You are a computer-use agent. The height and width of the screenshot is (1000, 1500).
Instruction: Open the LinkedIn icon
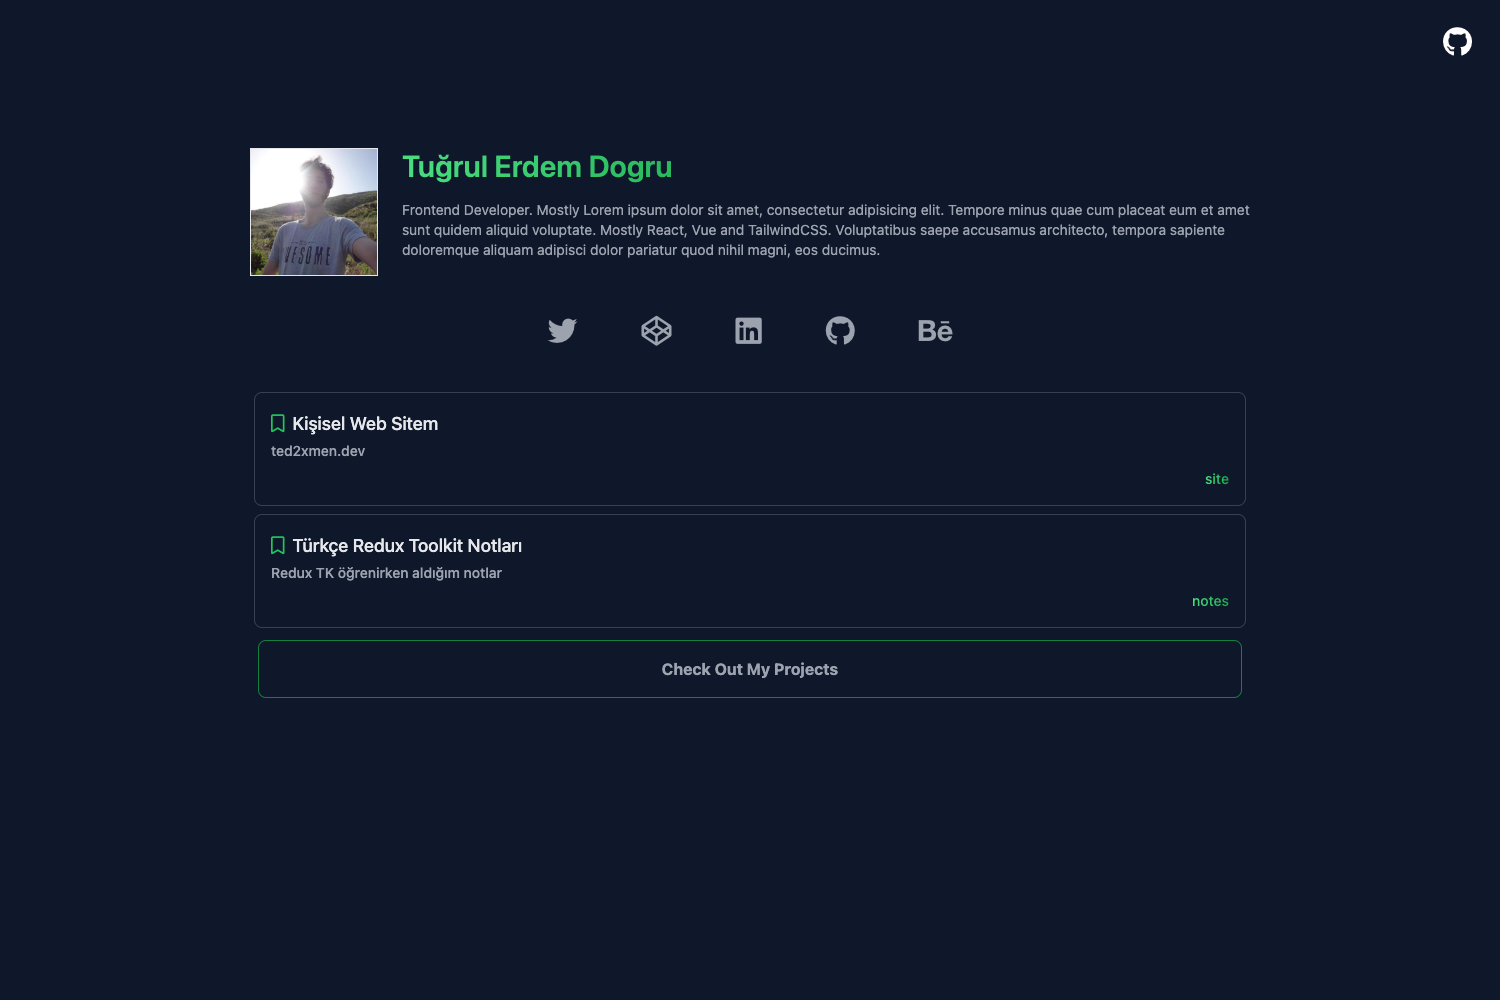pyautogui.click(x=749, y=330)
